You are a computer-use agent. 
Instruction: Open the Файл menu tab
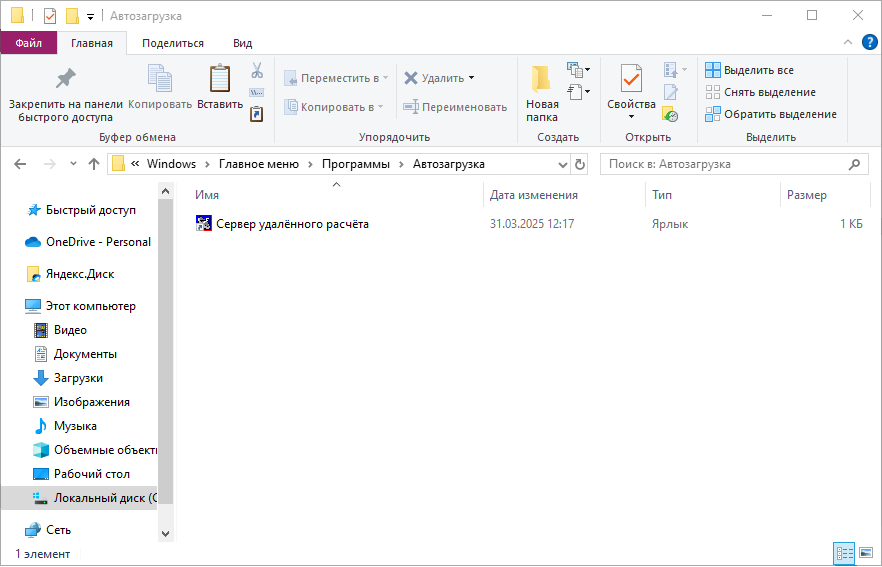[x=28, y=43]
